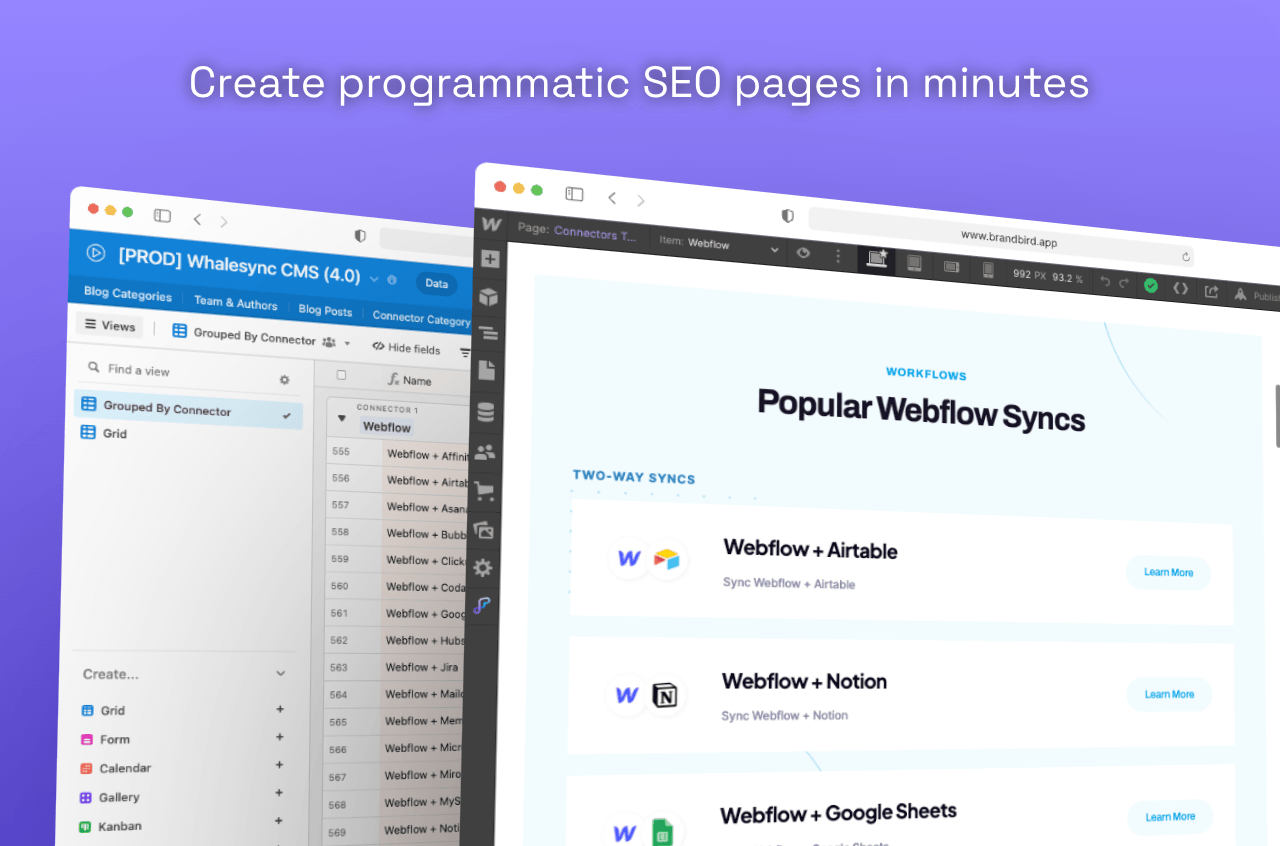The height and width of the screenshot is (846, 1280).
Task: Switch to mobile portrait breakpoint in Webflow
Action: [x=988, y=269]
